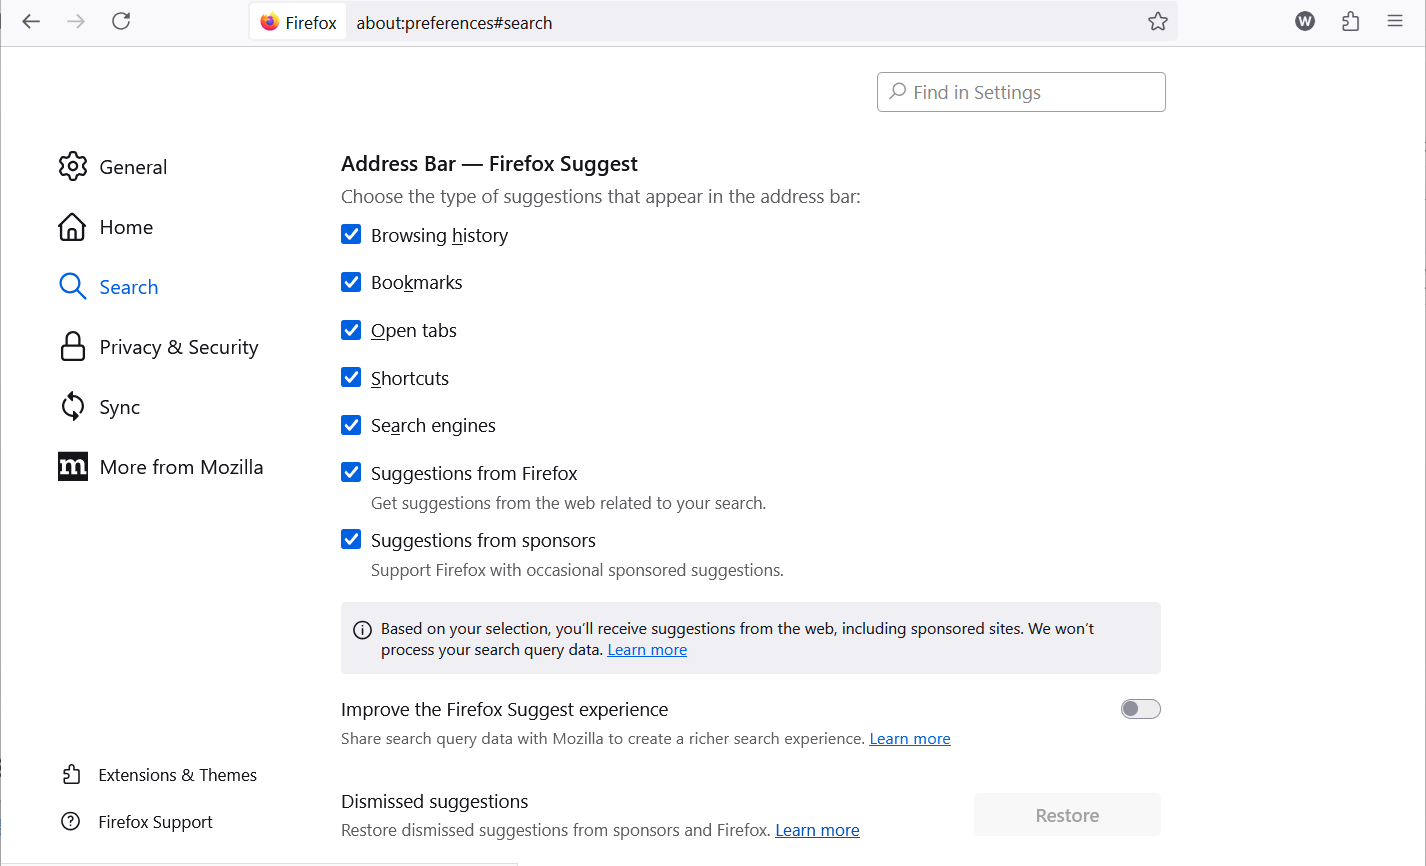This screenshot has height=866, width=1426.
Task: Reload the page
Action: pos(121,20)
